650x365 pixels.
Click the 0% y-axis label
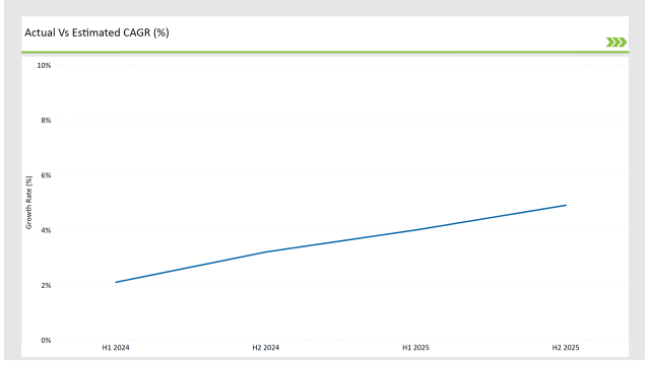[46, 341]
